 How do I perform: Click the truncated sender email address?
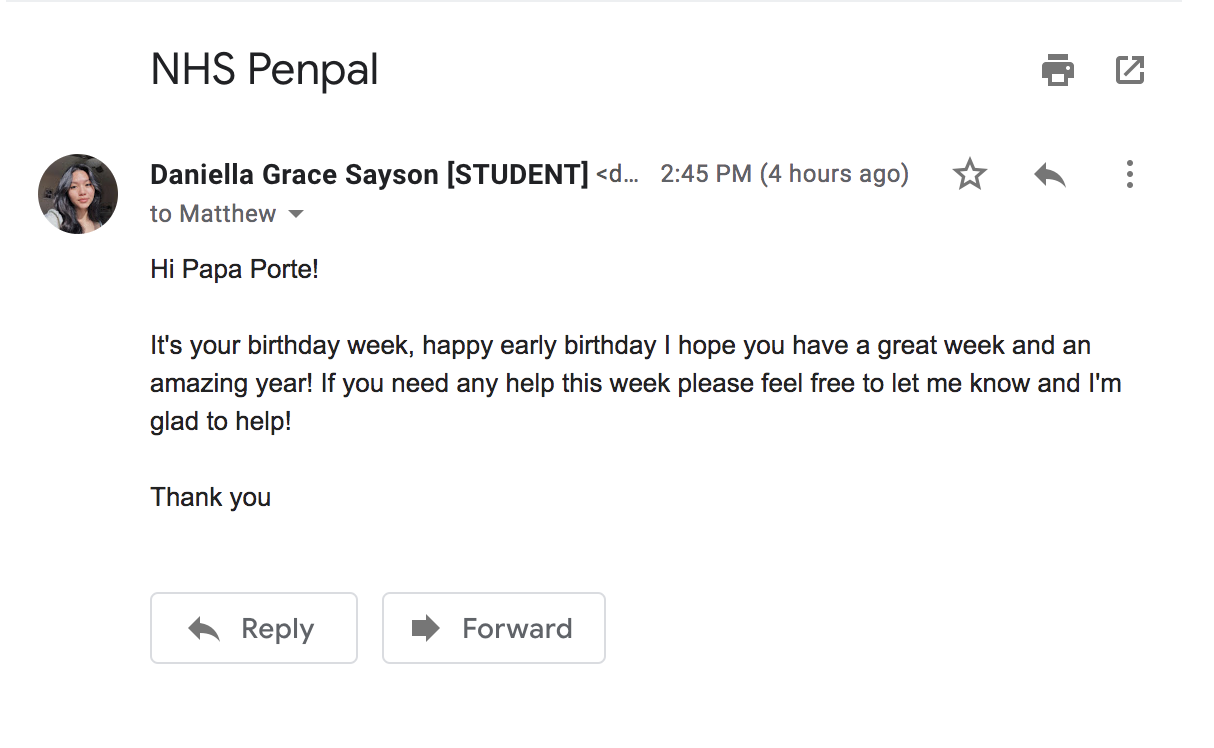(617, 175)
